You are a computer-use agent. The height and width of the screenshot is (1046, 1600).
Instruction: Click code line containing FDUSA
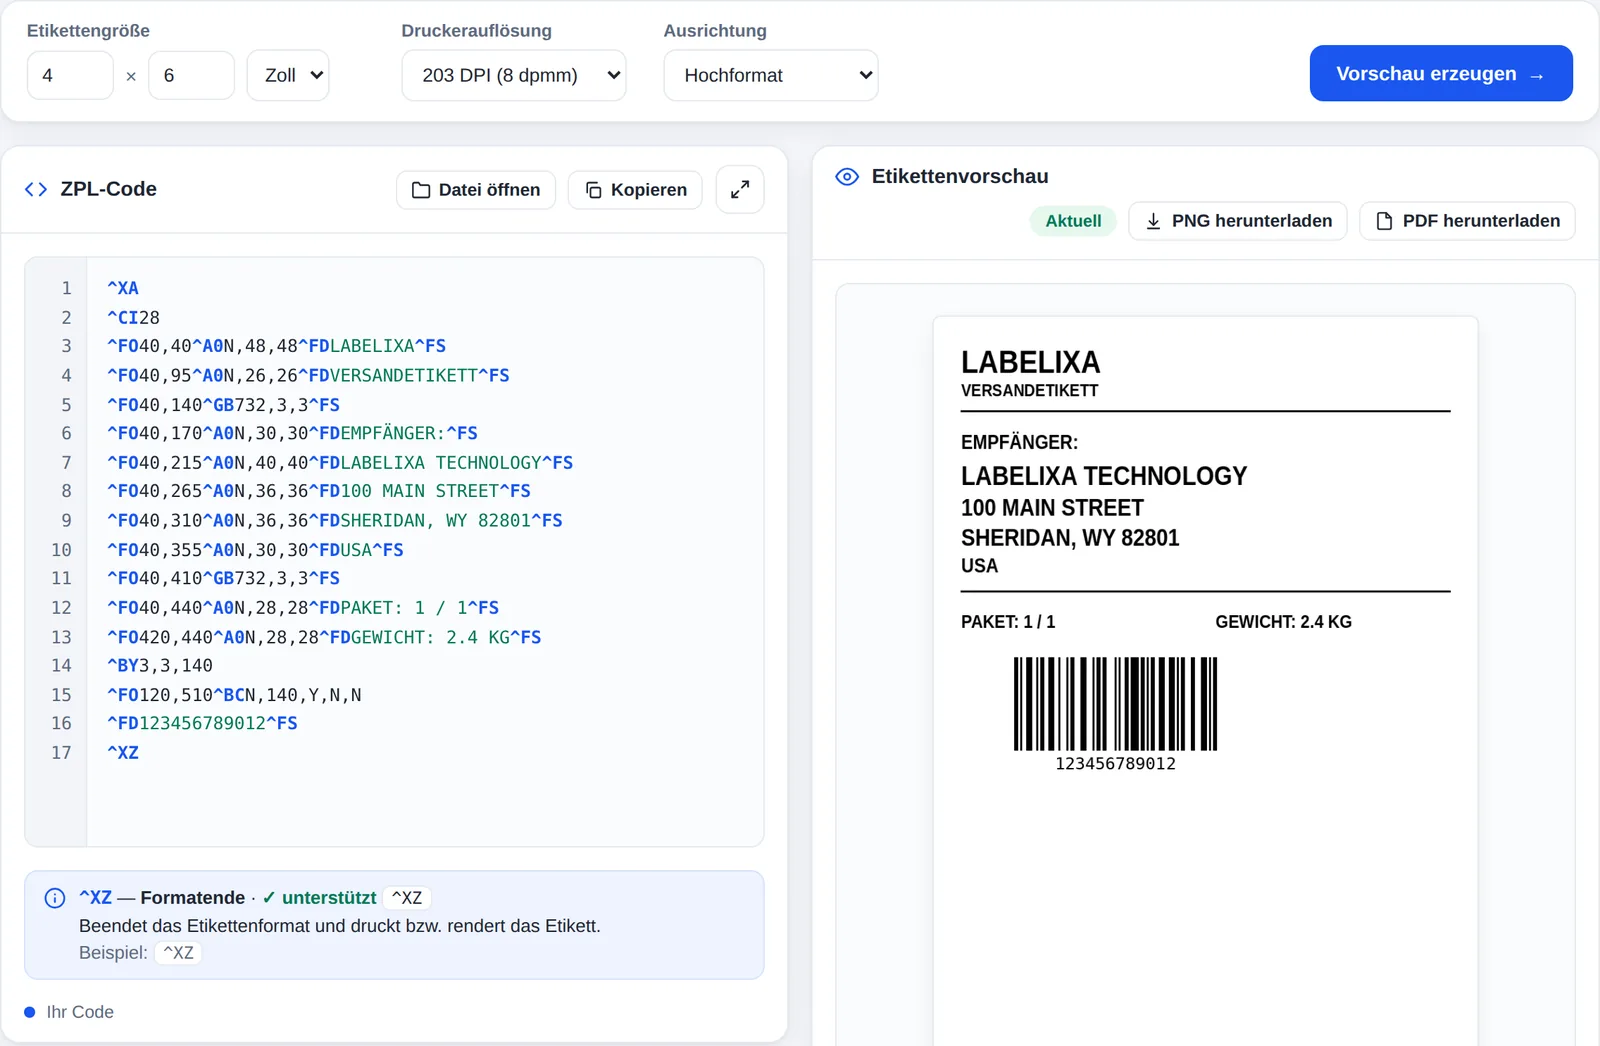[255, 550]
